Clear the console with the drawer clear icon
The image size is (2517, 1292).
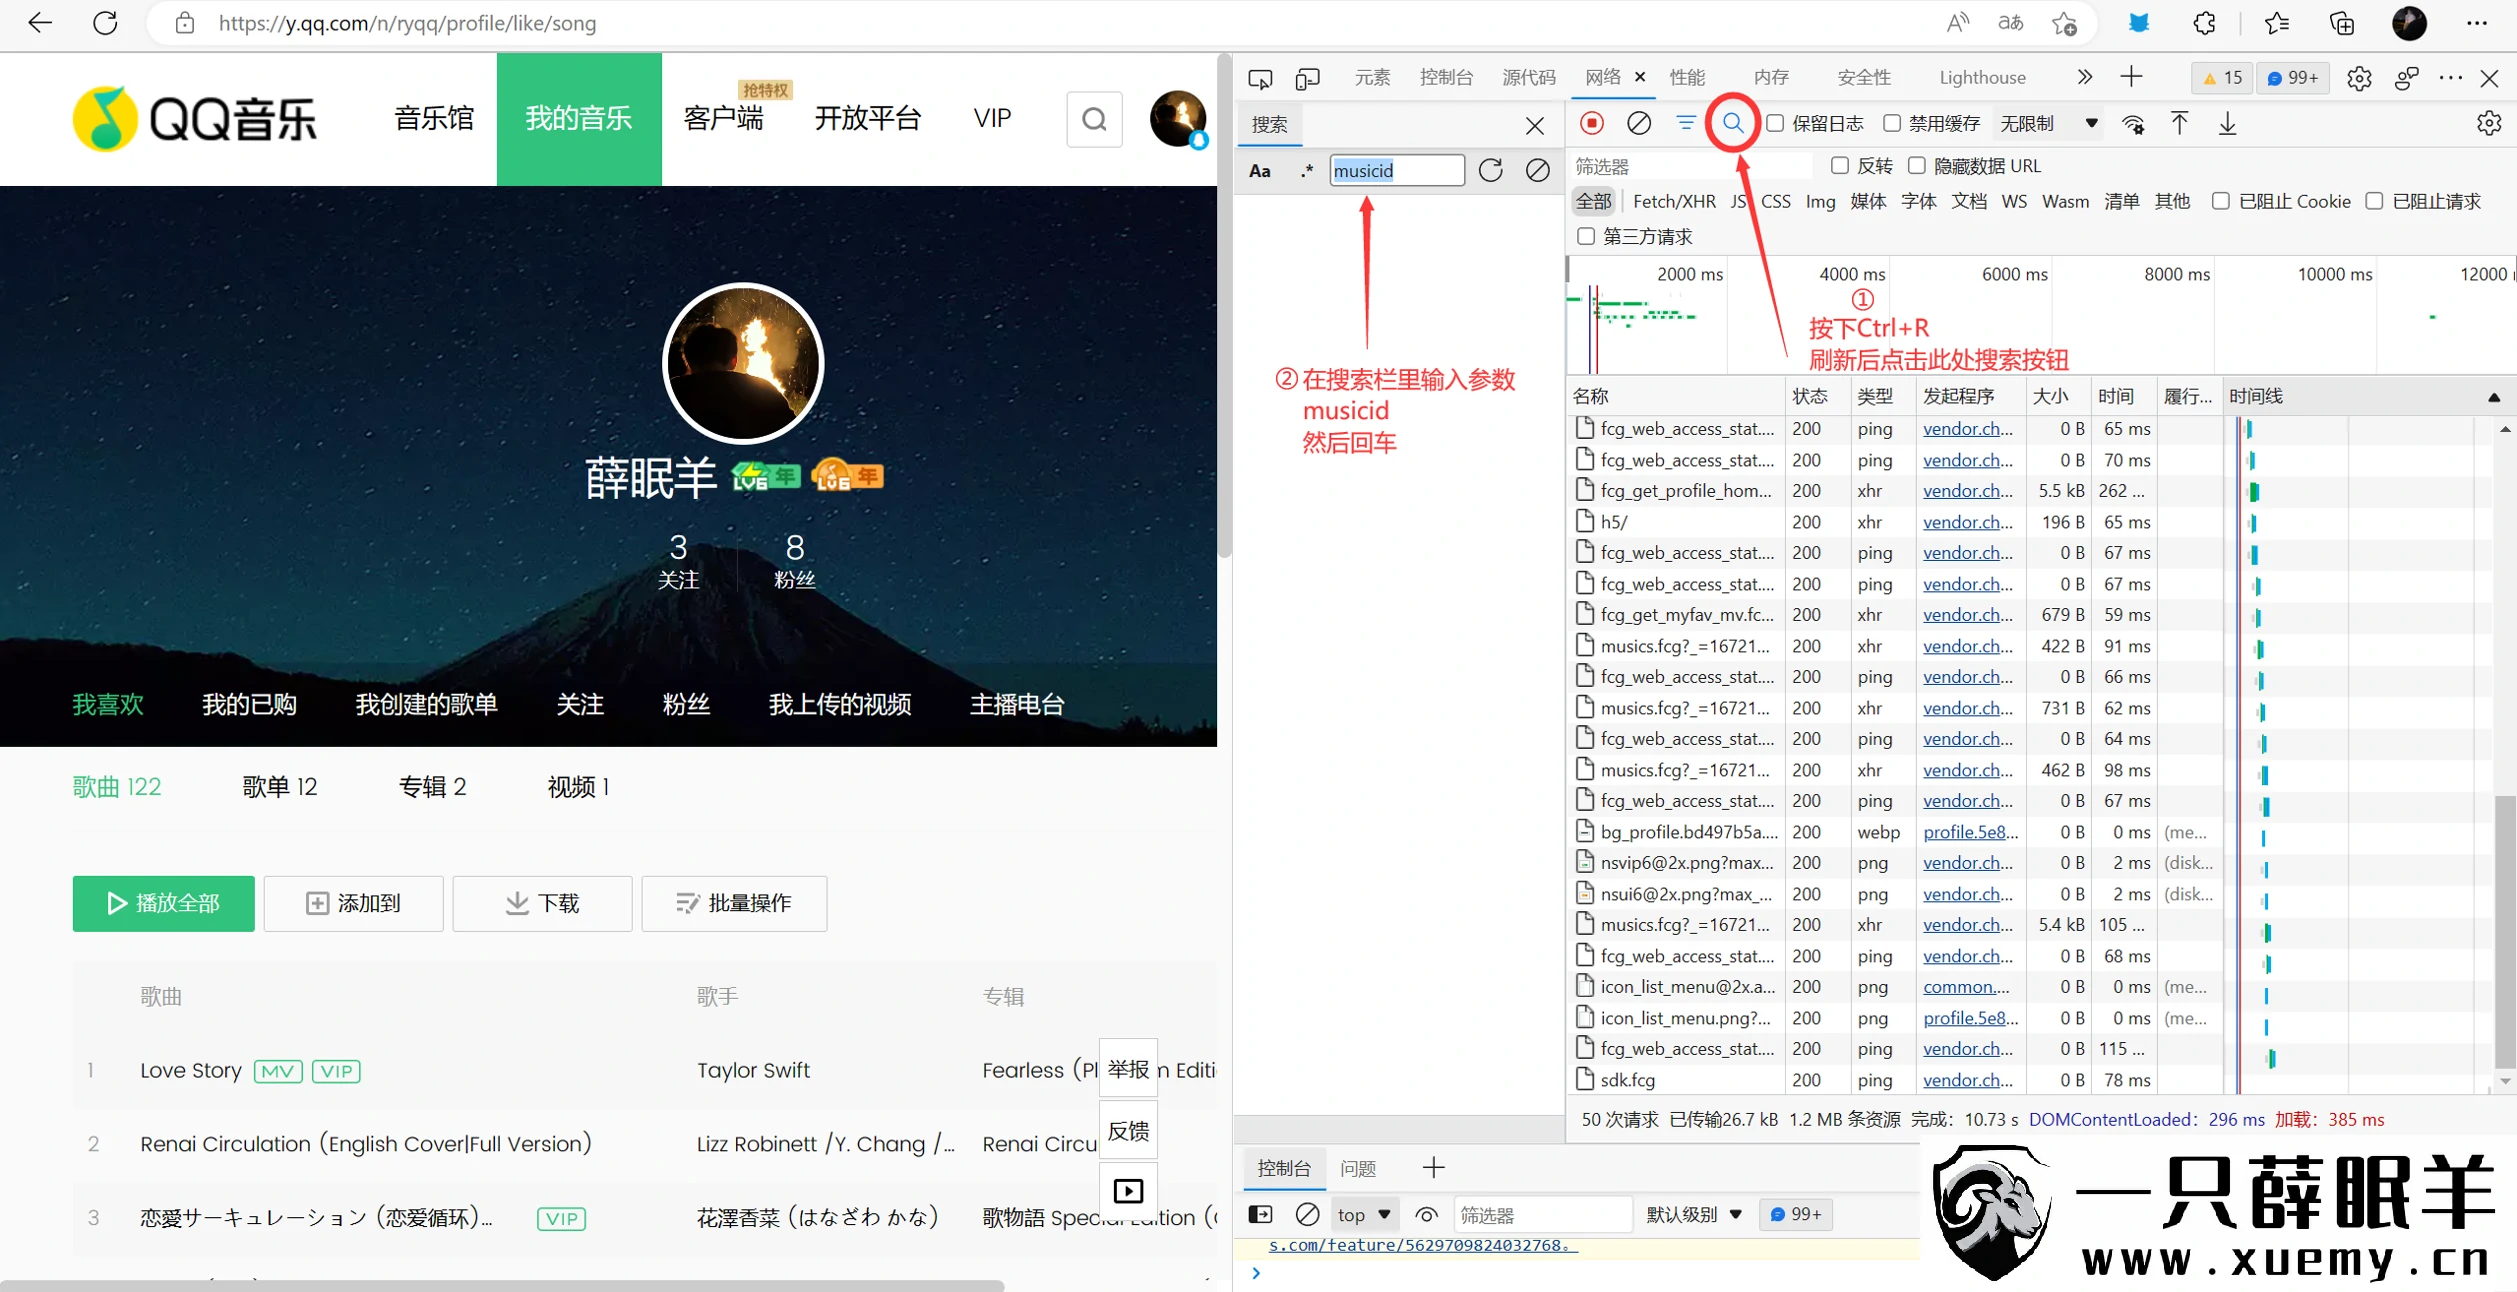(1307, 1214)
